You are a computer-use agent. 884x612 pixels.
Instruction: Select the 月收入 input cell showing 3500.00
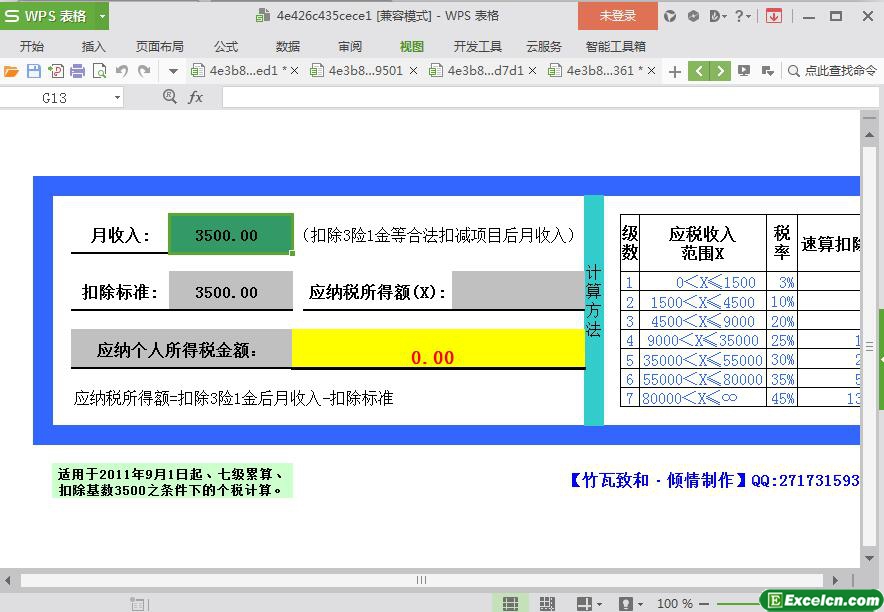pyautogui.click(x=230, y=235)
